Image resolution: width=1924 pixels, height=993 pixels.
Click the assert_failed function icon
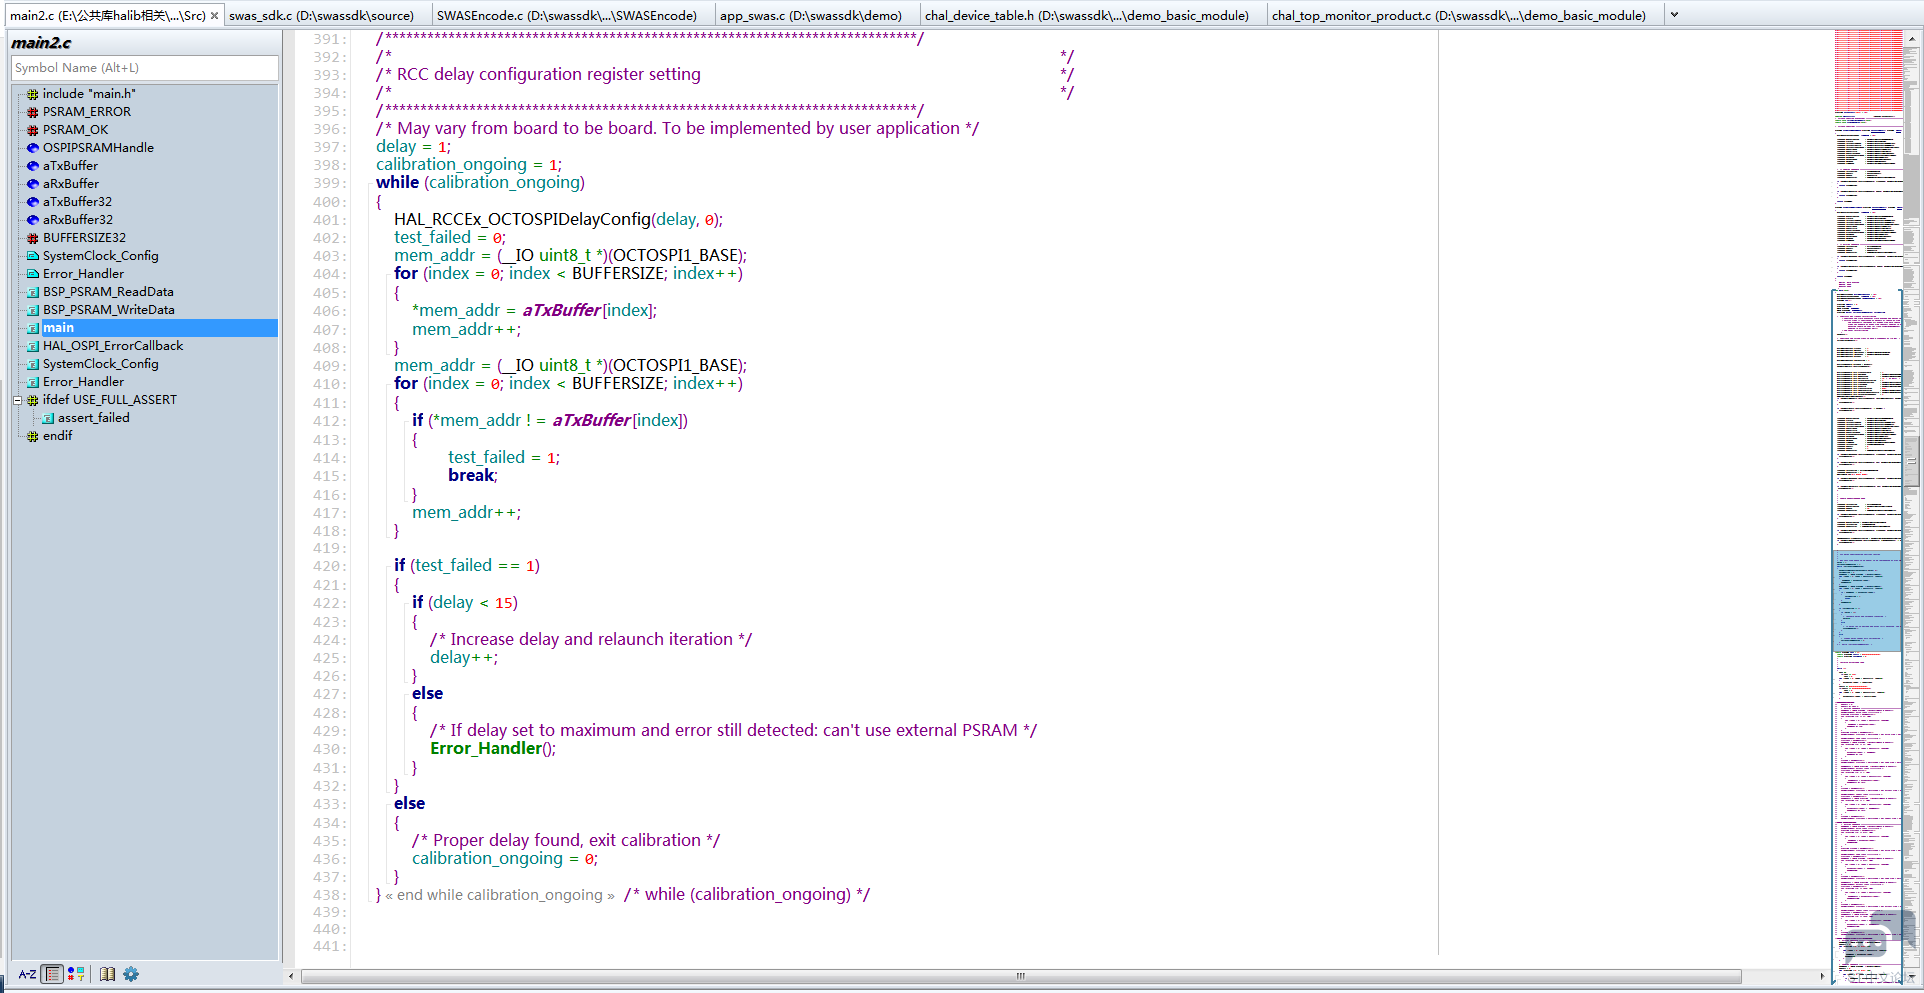pos(48,418)
